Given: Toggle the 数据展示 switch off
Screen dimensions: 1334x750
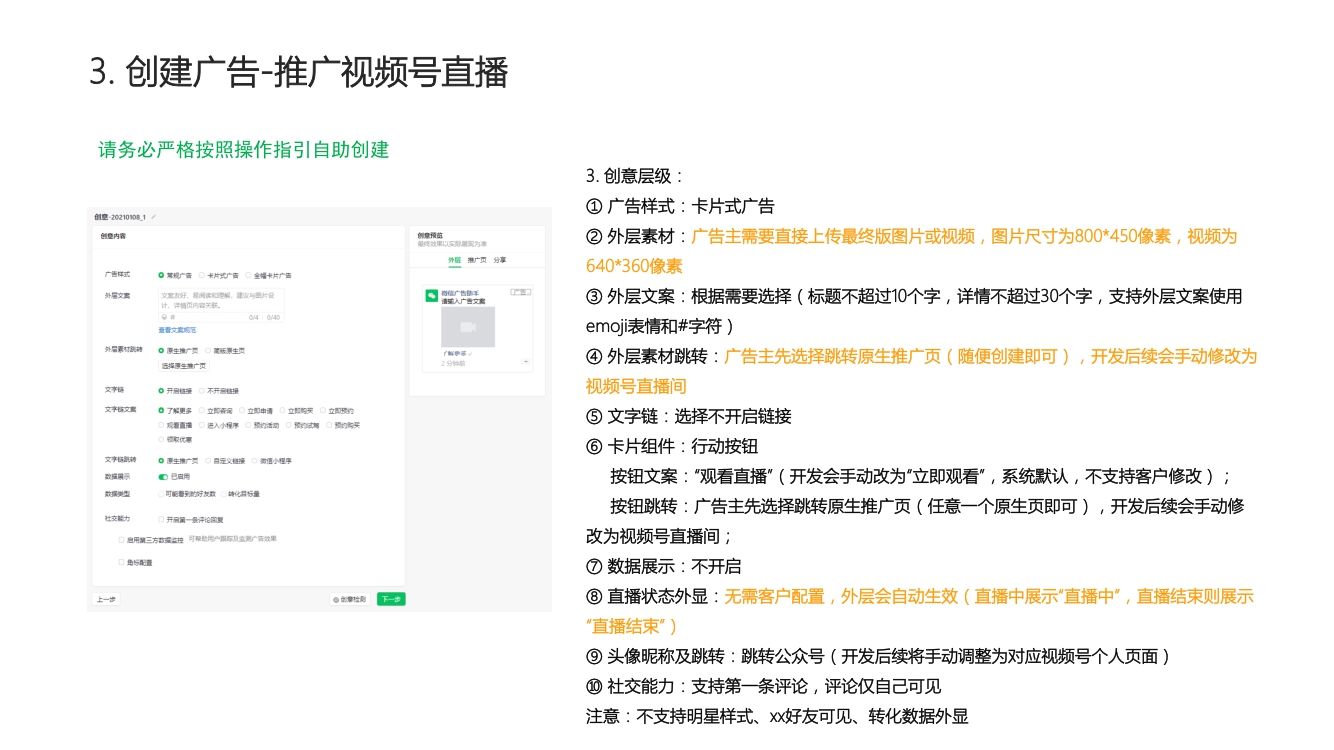Looking at the screenshot, I should point(163,477).
